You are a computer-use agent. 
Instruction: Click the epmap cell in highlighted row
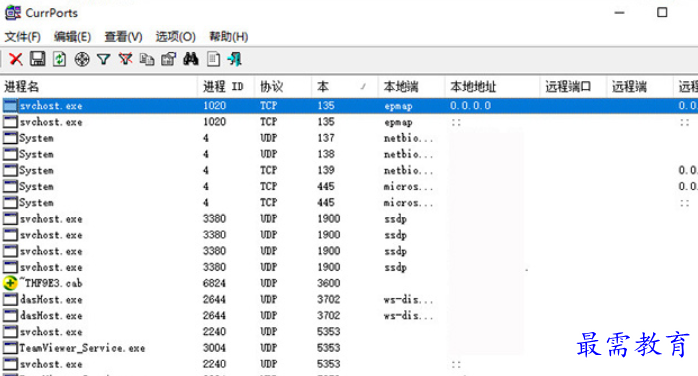point(398,106)
